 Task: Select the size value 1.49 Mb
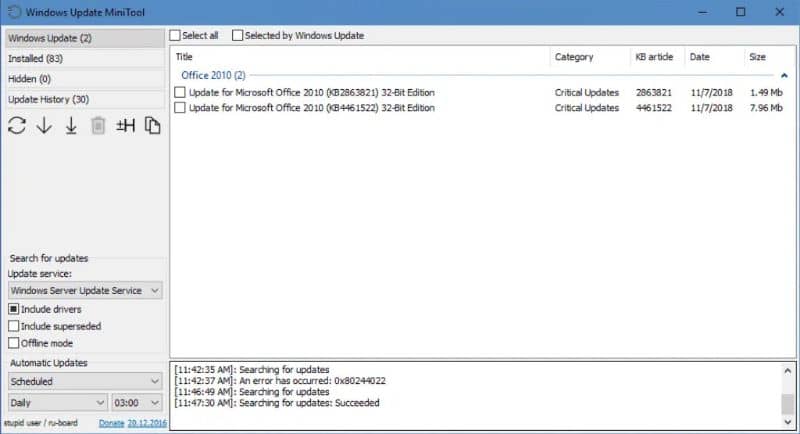tap(766, 92)
